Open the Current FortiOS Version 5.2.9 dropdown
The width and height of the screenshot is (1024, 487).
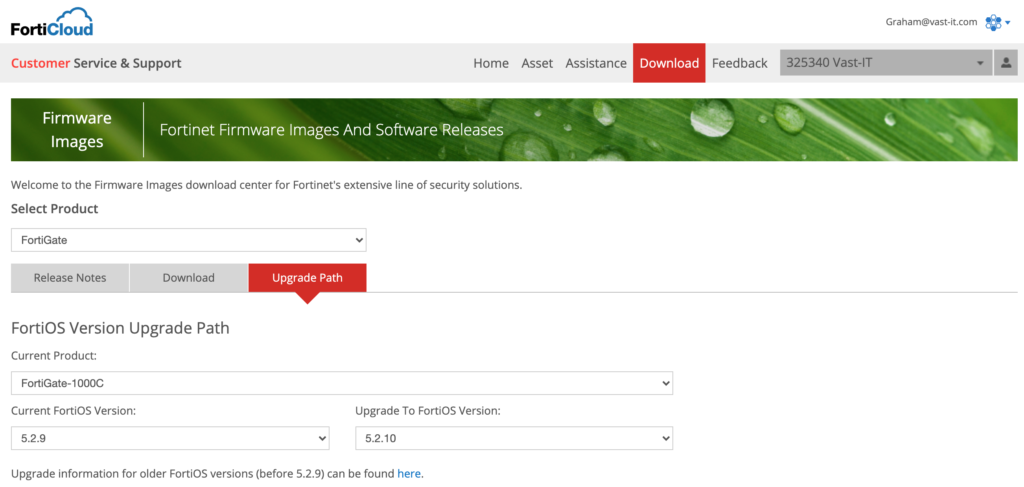[x=170, y=438]
